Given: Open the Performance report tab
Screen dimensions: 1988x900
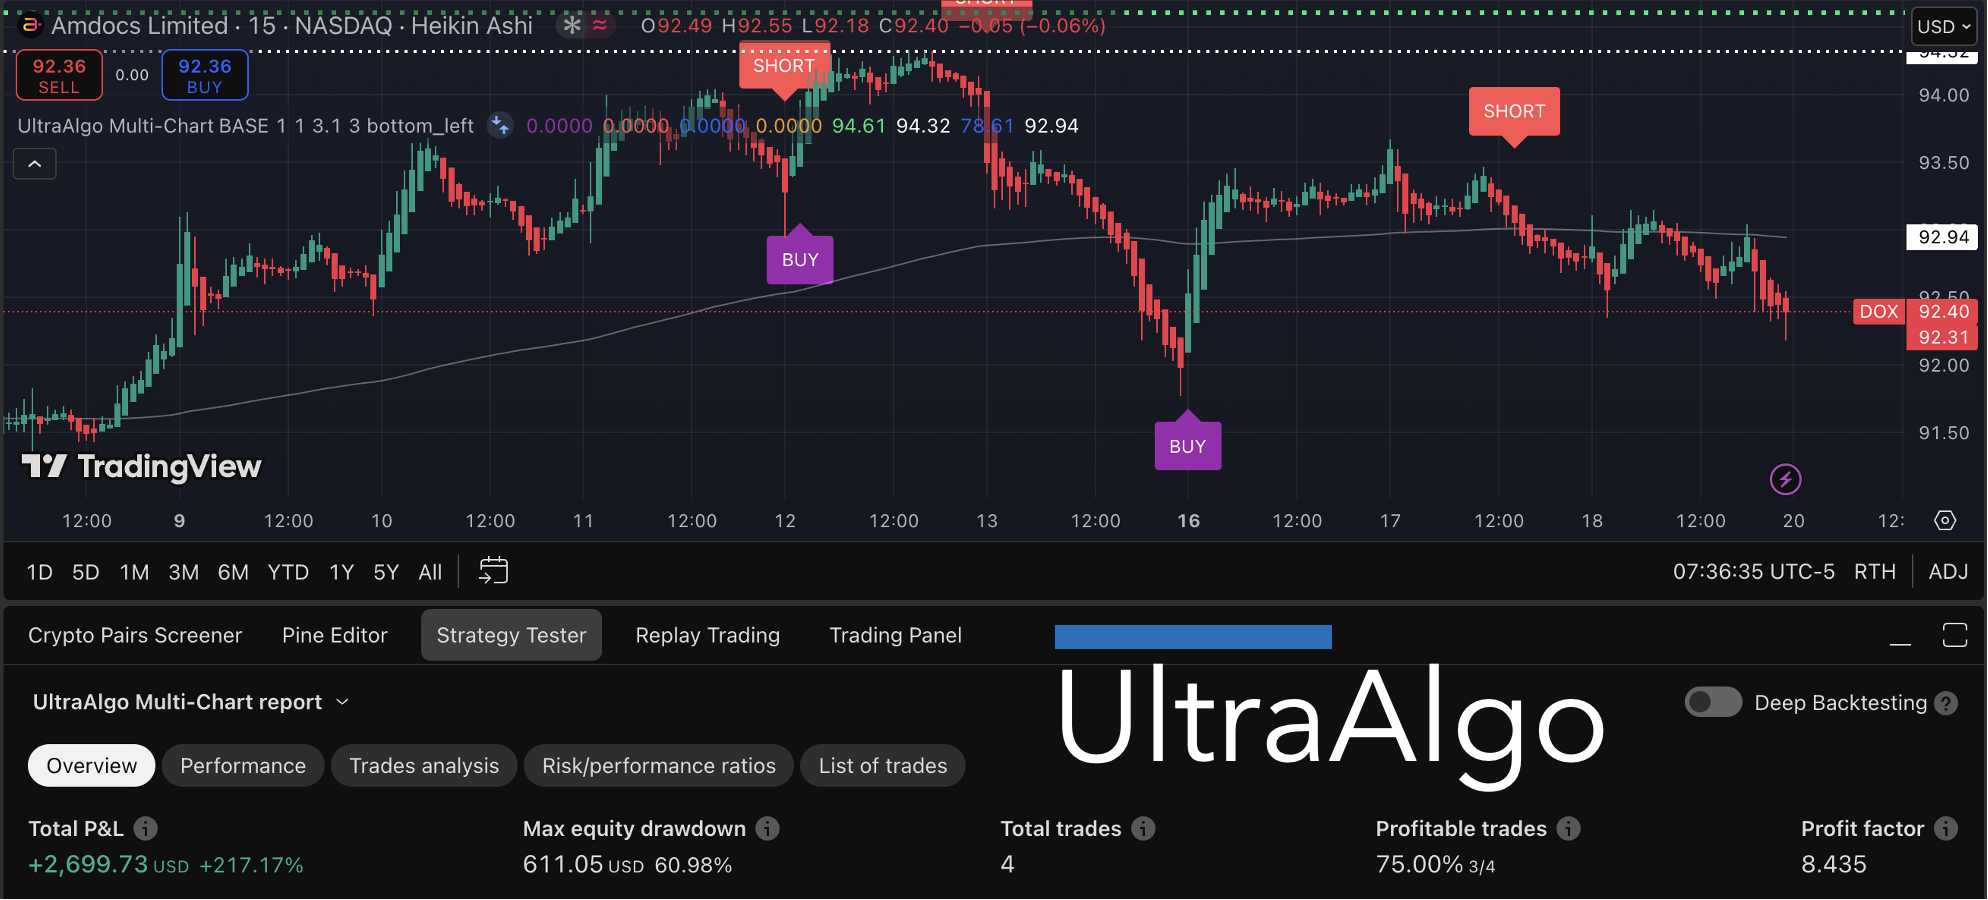Looking at the screenshot, I should point(243,766).
